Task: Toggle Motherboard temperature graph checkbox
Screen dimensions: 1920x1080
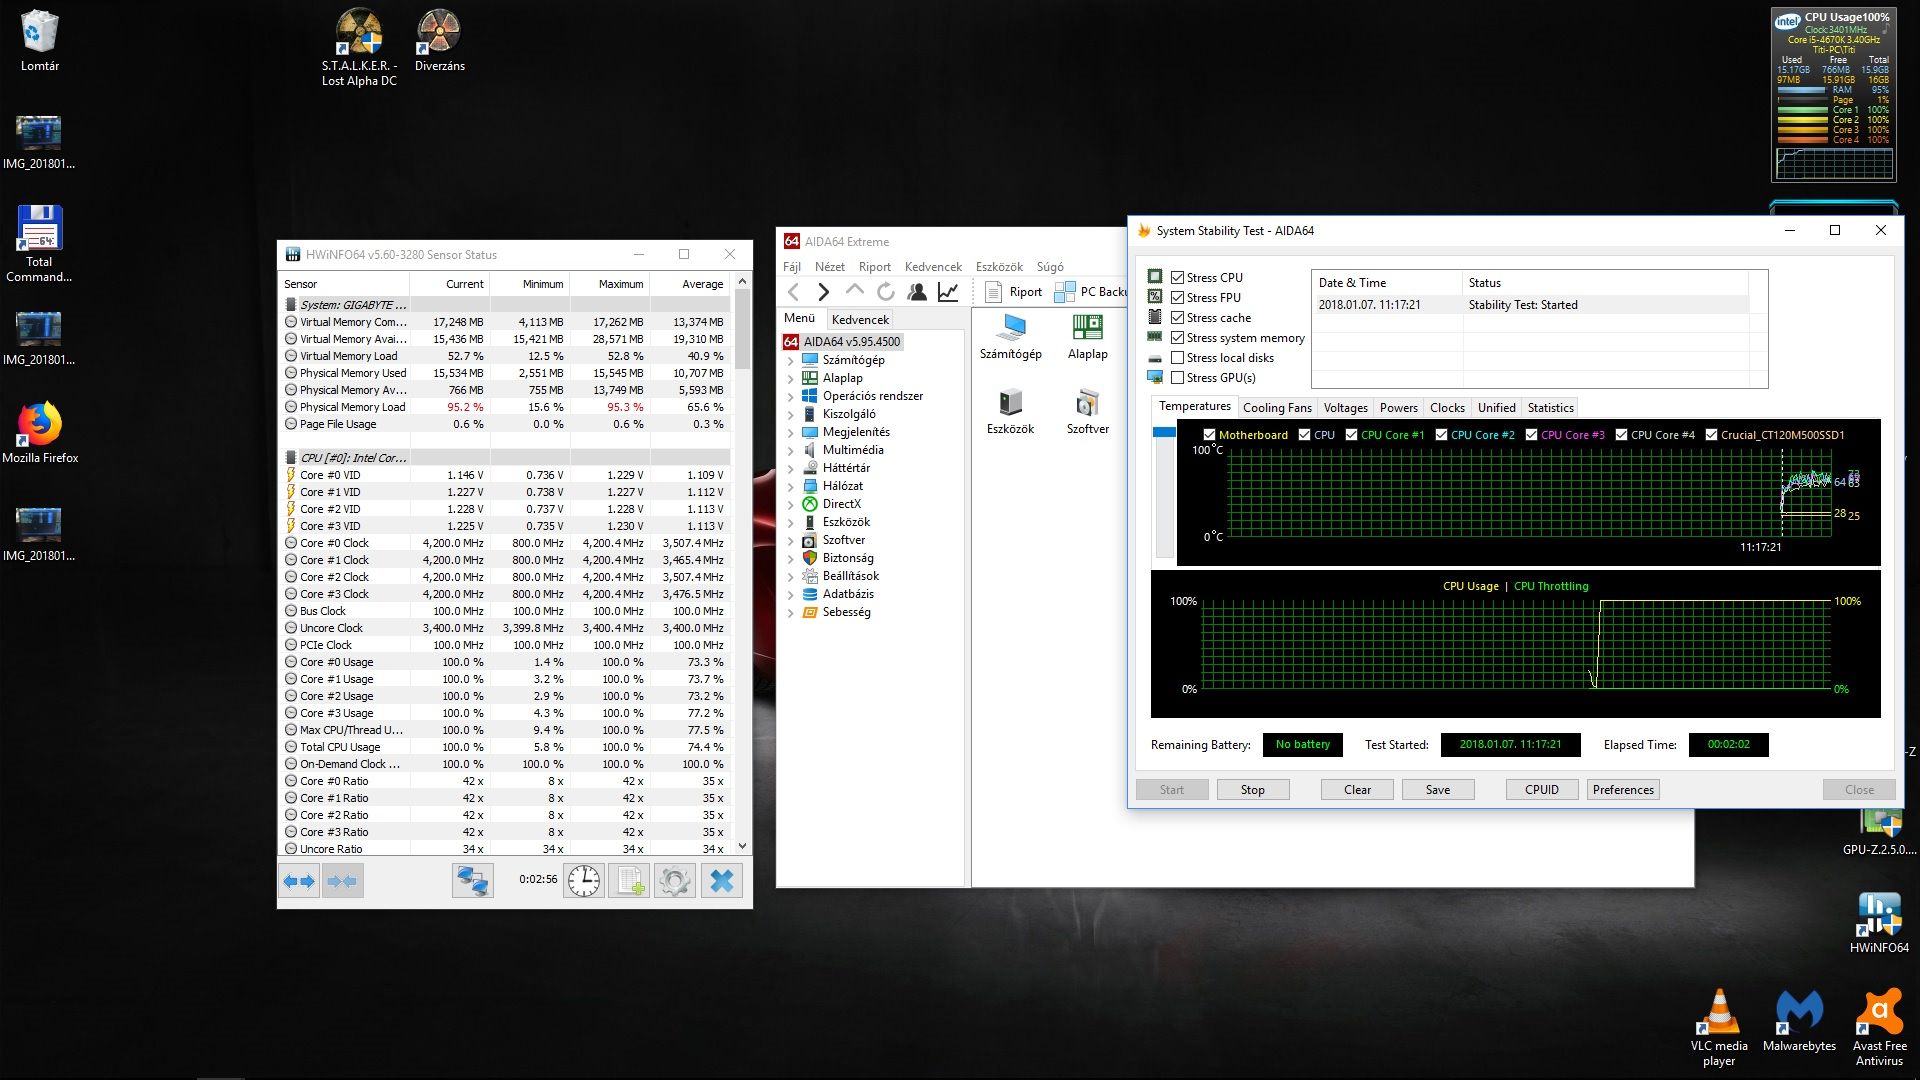Action: pyautogui.click(x=1209, y=435)
